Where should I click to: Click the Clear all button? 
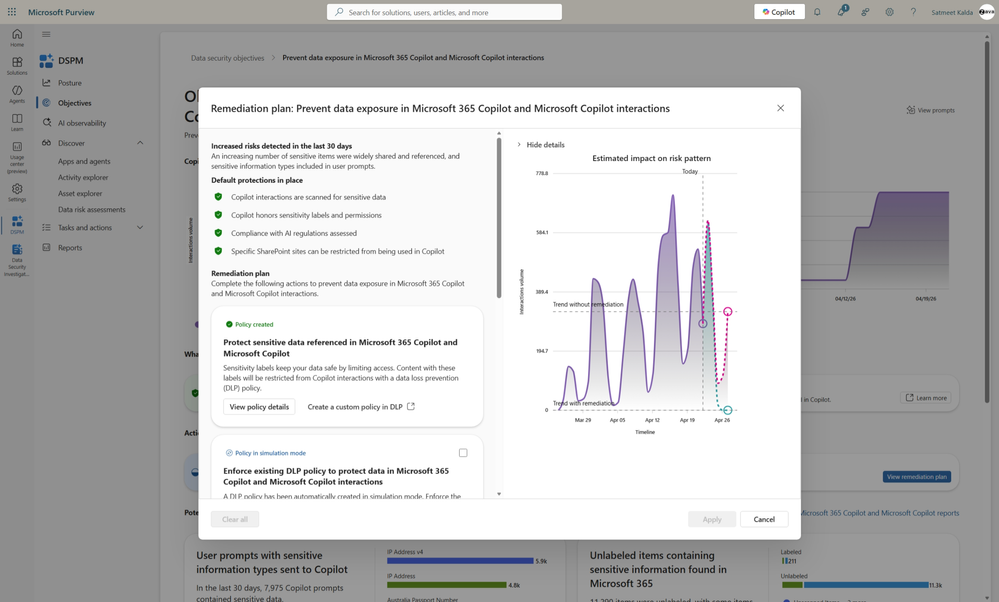click(234, 519)
